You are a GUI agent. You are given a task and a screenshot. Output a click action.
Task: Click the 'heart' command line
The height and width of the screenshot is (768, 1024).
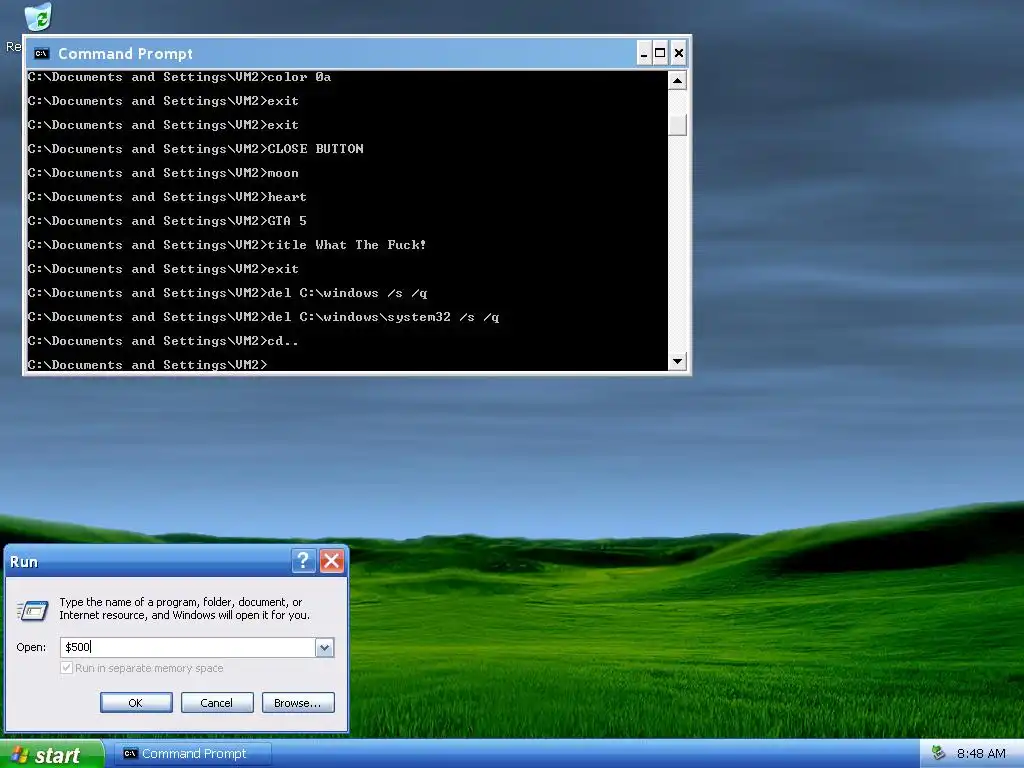pos(167,197)
